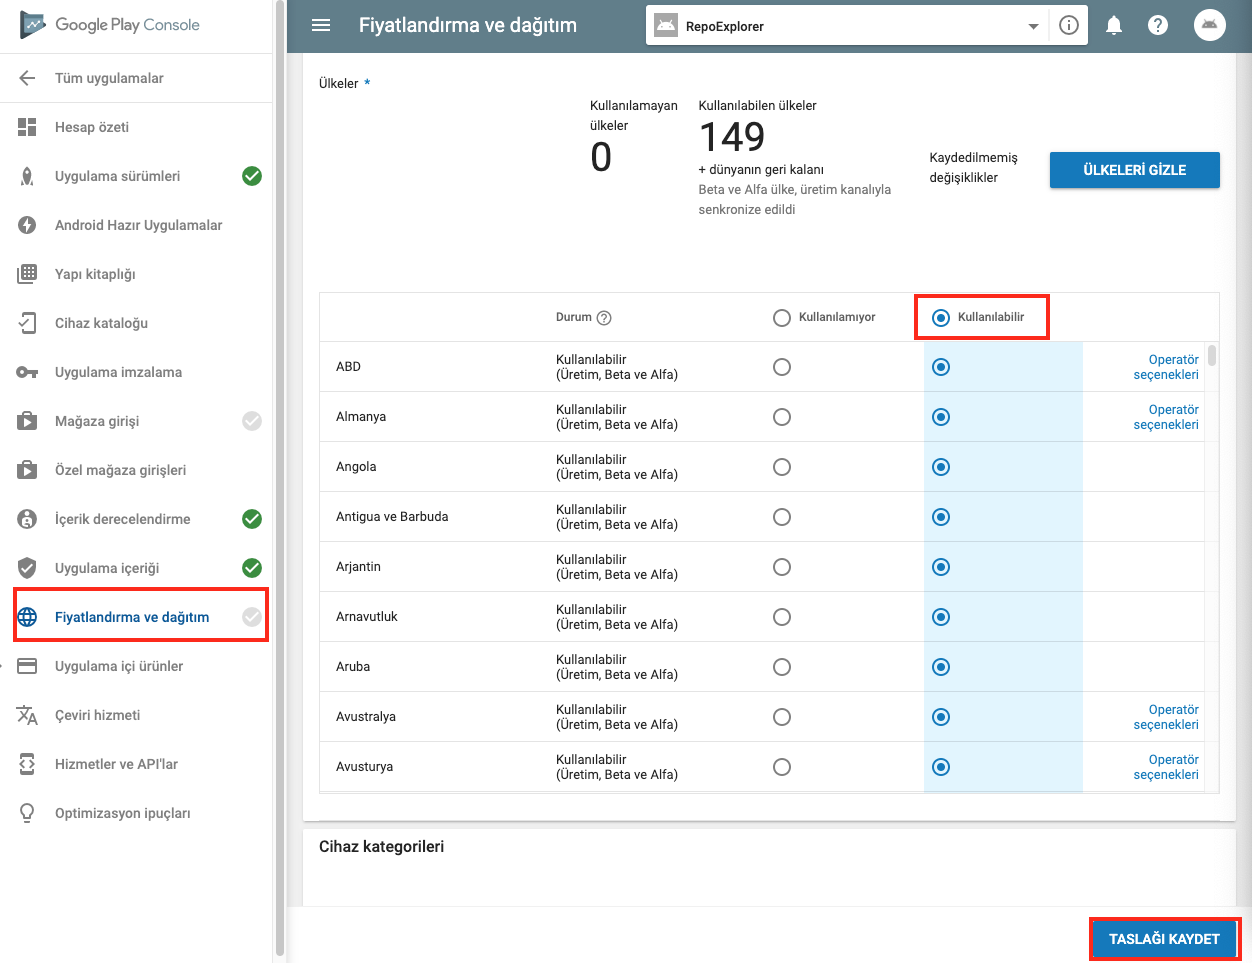Open Operatör seçenekleri for Avustralya

click(1166, 717)
